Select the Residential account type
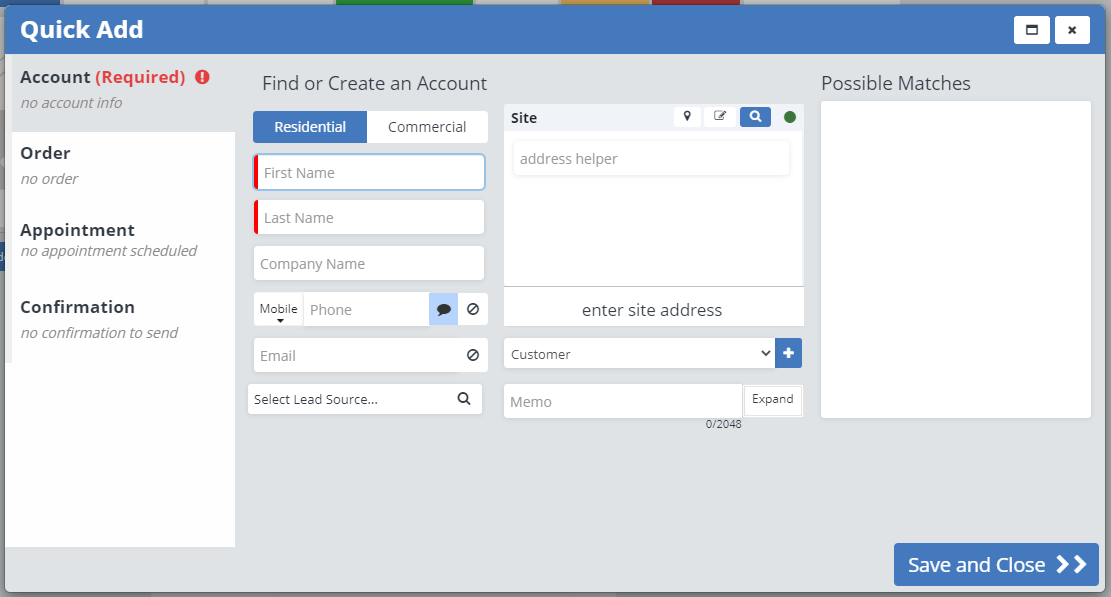This screenshot has height=597, width=1111. point(310,127)
